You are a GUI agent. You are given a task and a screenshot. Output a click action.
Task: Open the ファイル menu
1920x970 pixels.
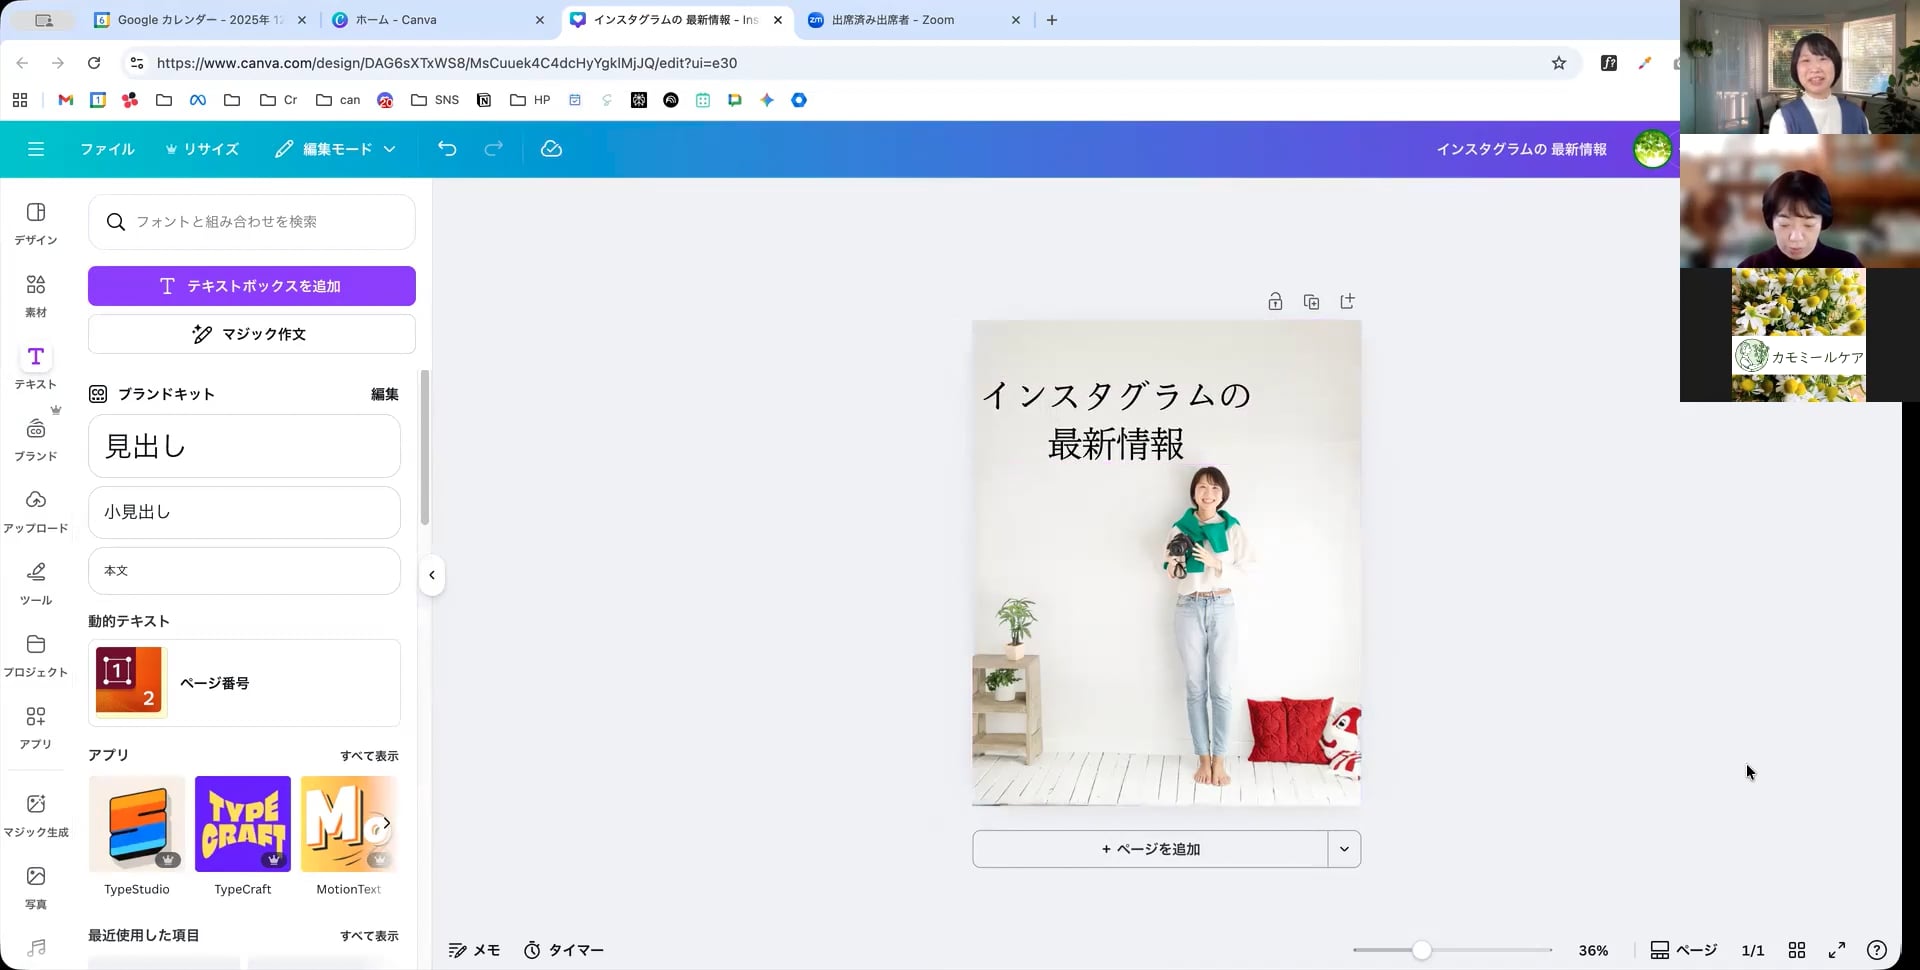[107, 149]
